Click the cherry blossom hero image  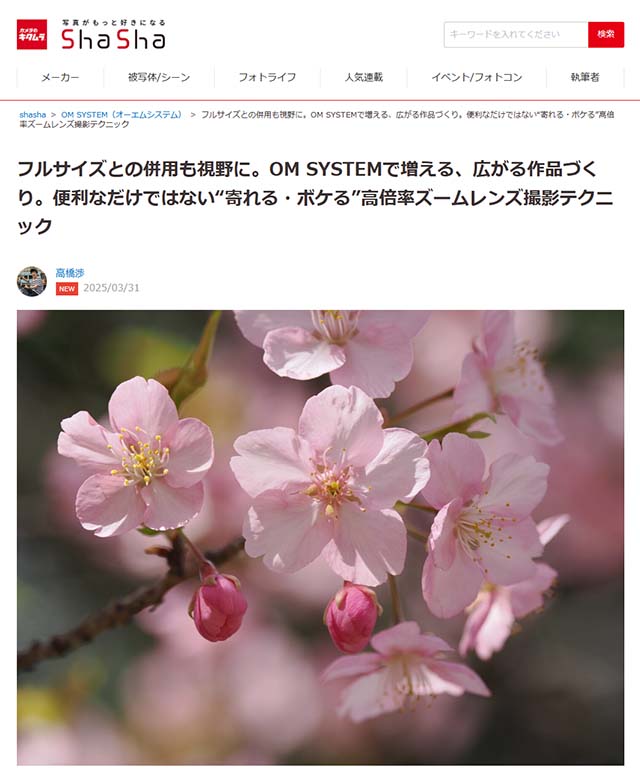pos(320,538)
